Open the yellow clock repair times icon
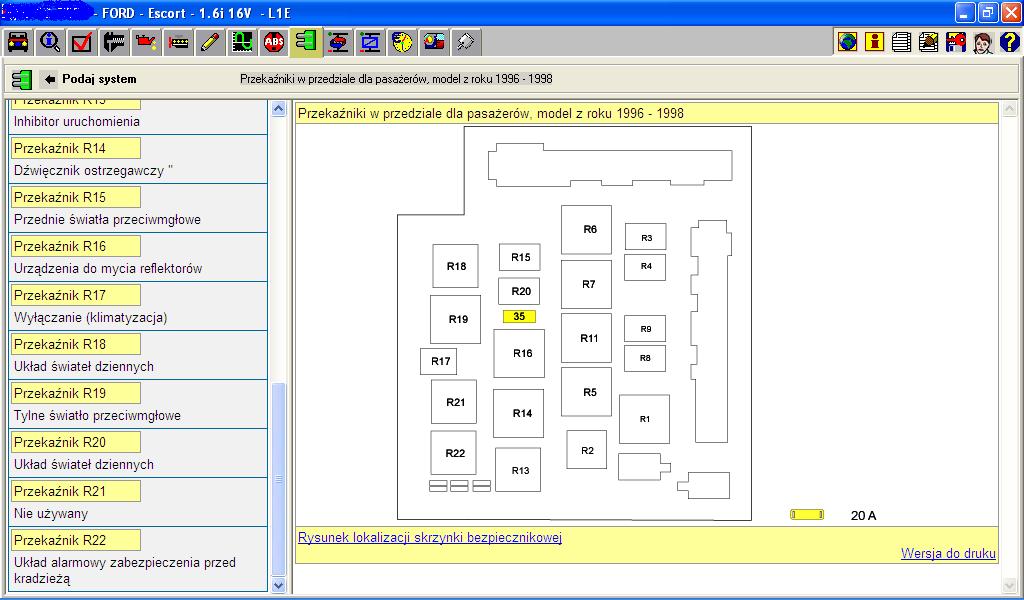This screenshot has width=1024, height=600. point(402,42)
